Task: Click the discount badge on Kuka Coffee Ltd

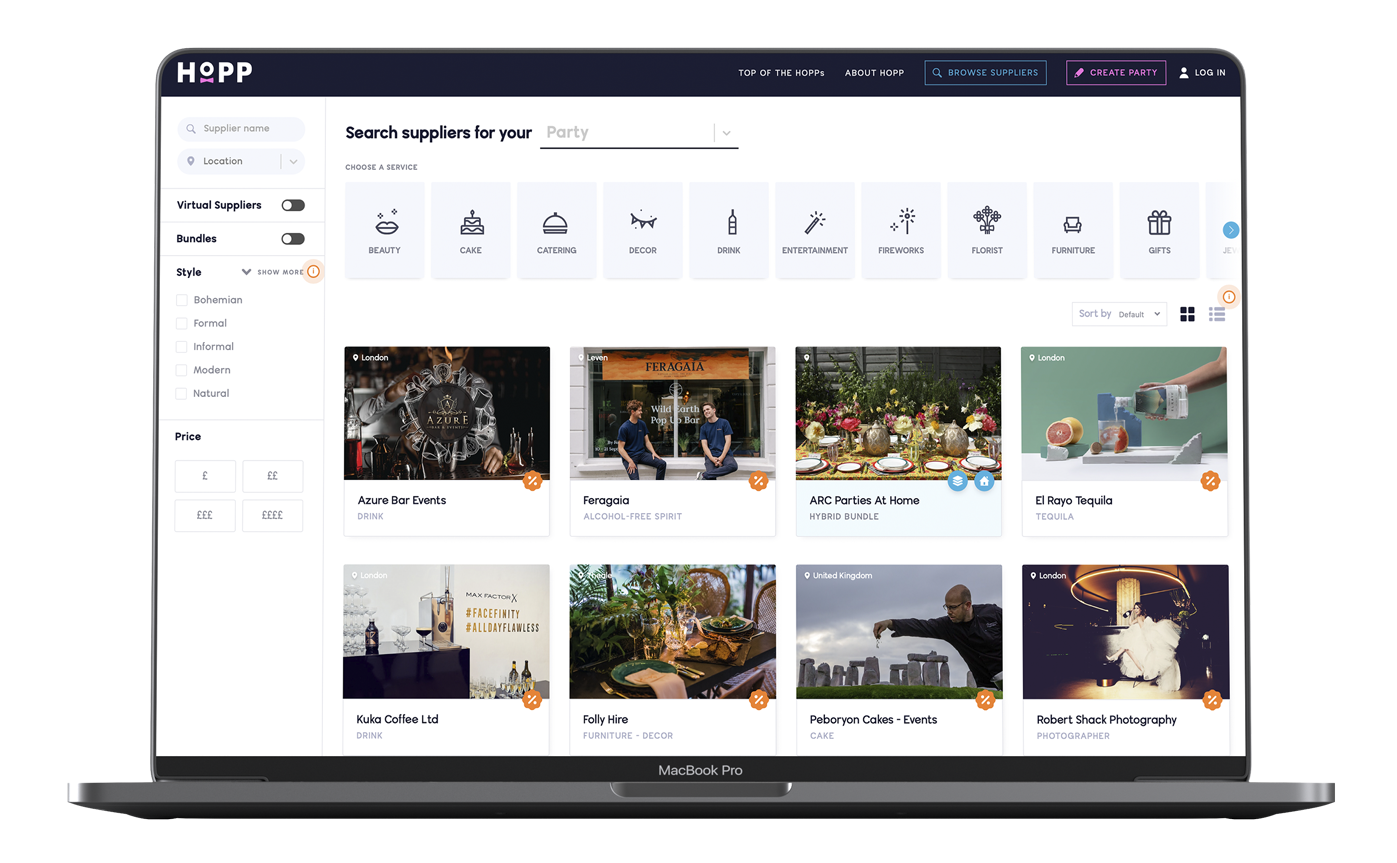Action: [532, 700]
